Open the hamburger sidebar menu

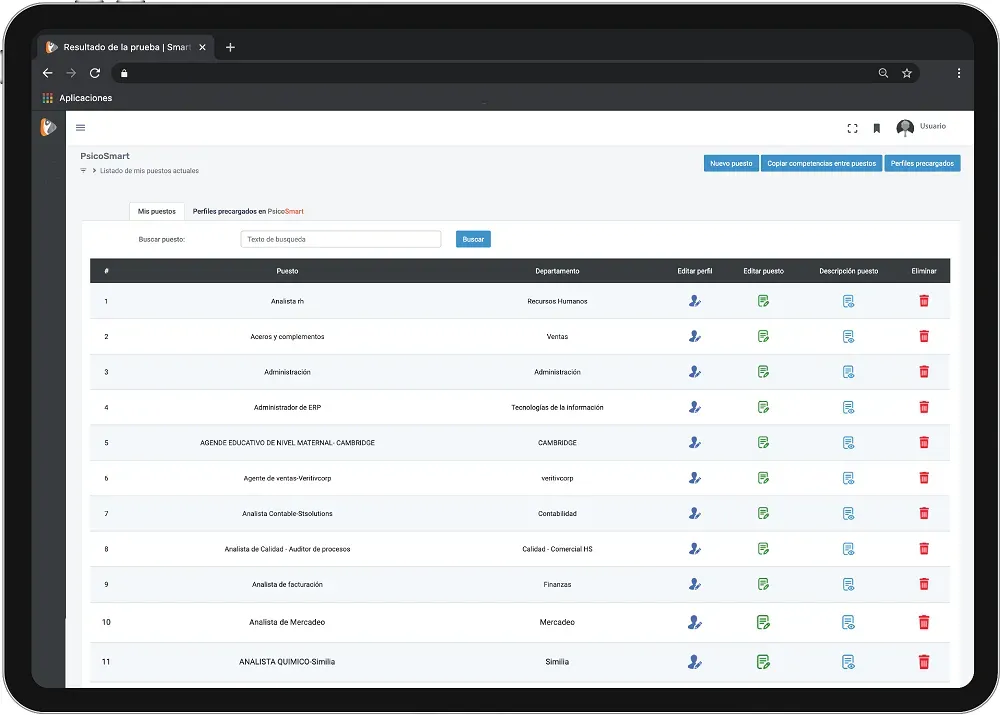(81, 127)
